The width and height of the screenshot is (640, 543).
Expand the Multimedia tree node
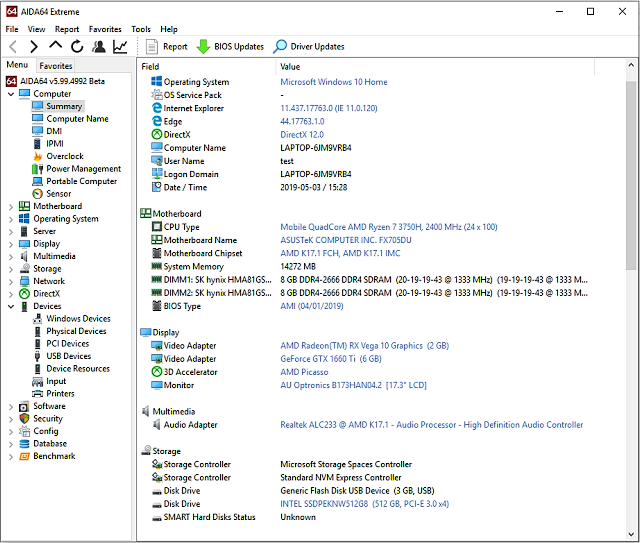tap(11, 257)
